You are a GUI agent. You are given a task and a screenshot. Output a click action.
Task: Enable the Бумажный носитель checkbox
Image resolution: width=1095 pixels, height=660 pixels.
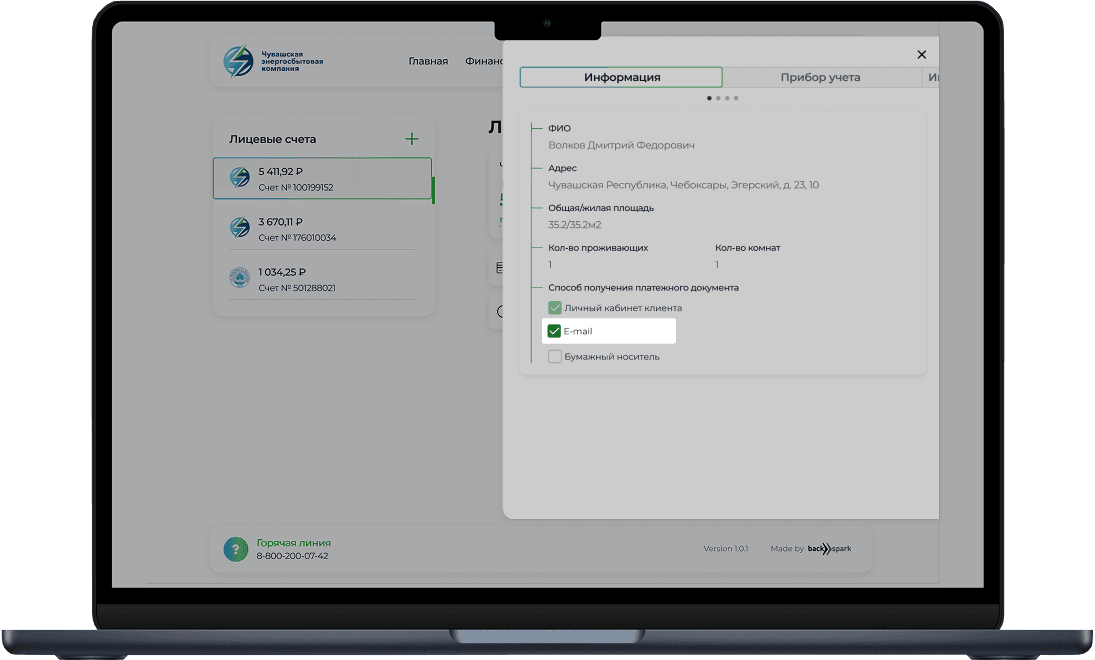[x=554, y=356]
